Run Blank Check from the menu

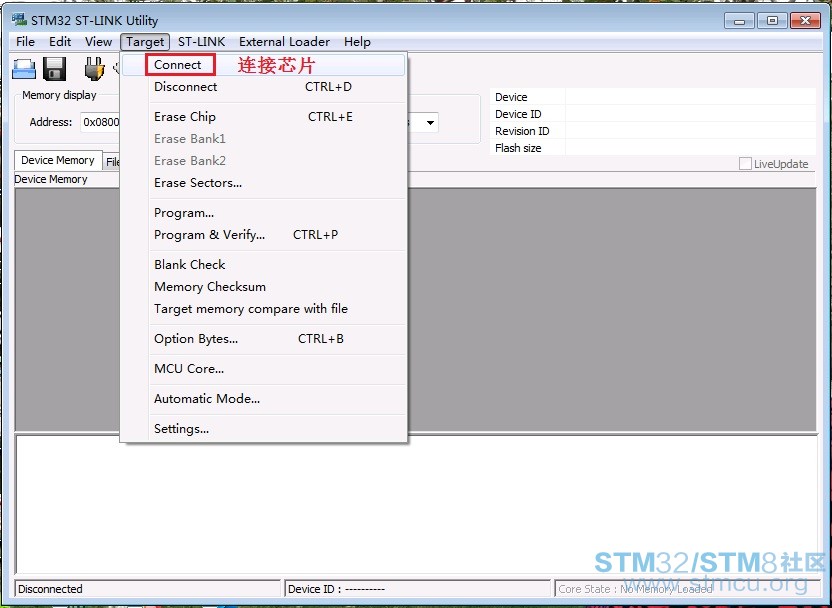[264, 265]
